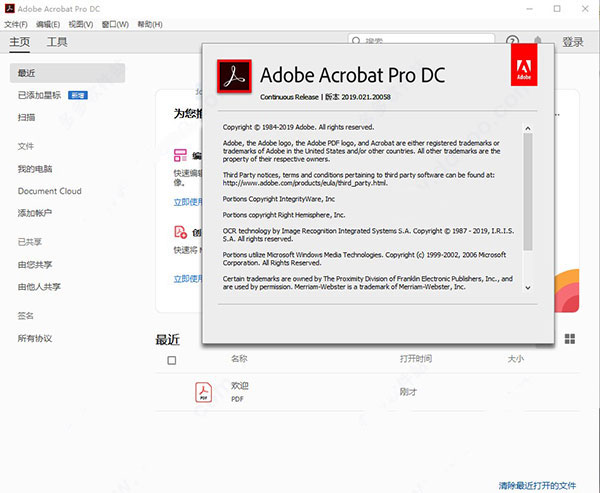The image size is (600, 493).
Task: Close the Acrobat window
Action: pos(585,8)
